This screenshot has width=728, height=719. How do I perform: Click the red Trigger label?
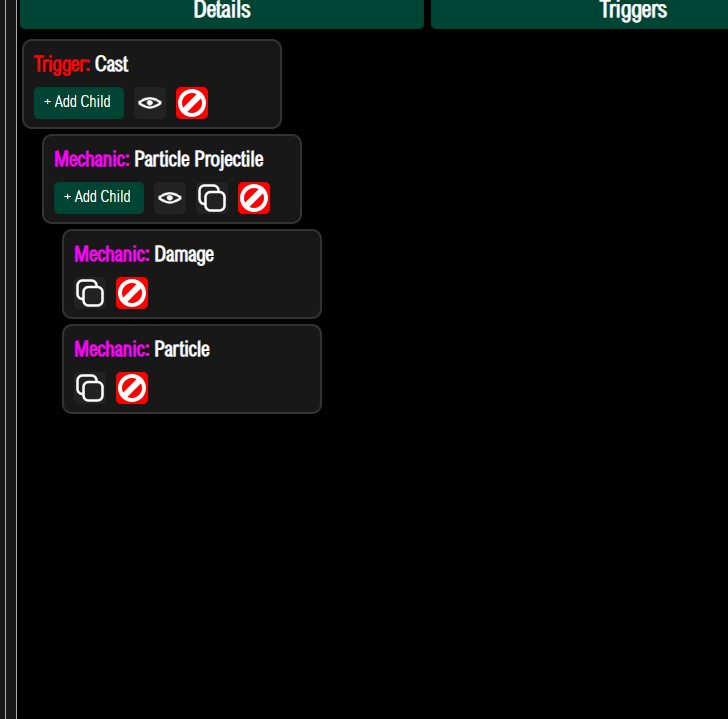click(x=62, y=65)
